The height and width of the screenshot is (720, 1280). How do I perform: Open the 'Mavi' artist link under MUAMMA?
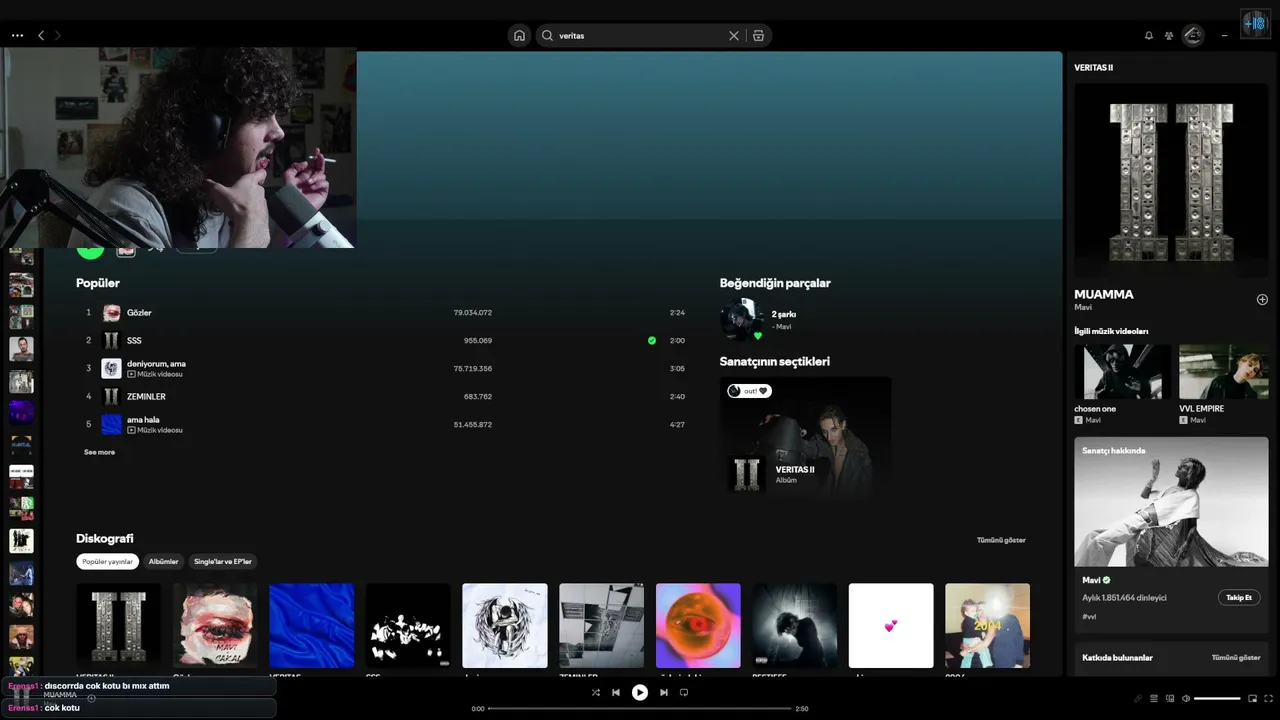click(1083, 308)
